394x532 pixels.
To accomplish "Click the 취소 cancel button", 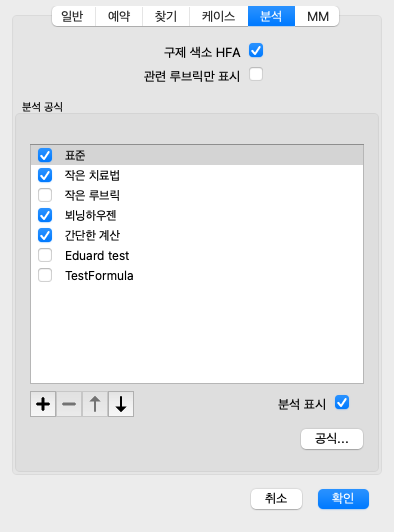I will 276,499.
